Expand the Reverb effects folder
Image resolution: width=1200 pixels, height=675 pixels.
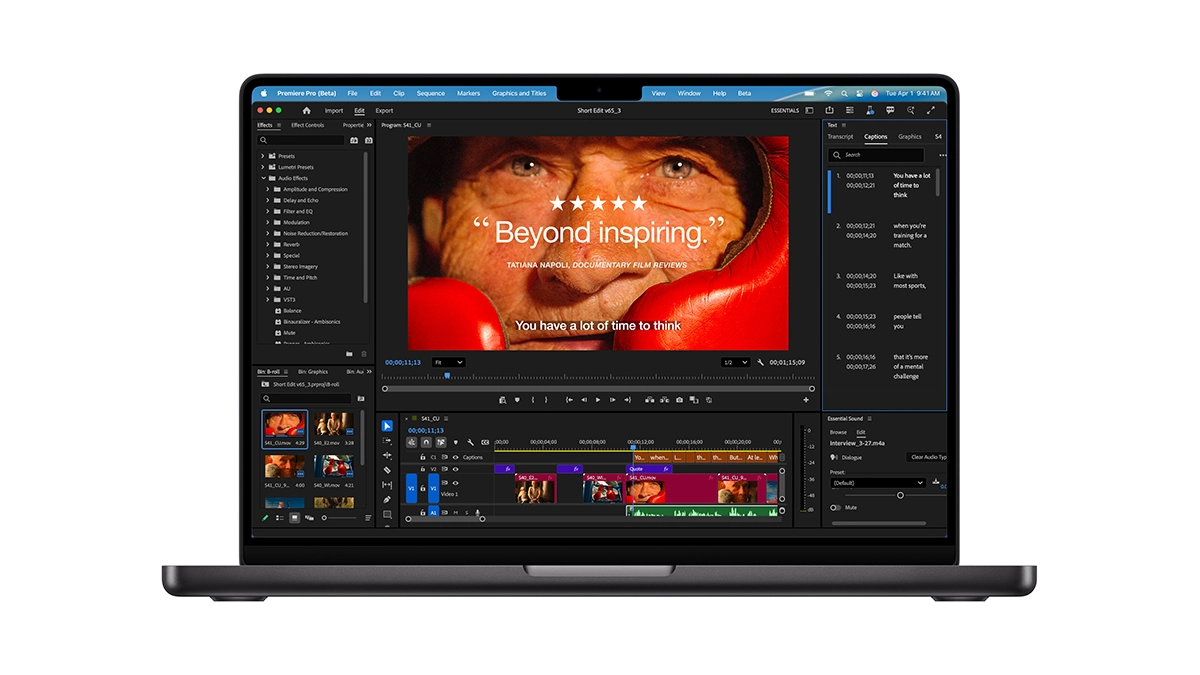[267, 244]
